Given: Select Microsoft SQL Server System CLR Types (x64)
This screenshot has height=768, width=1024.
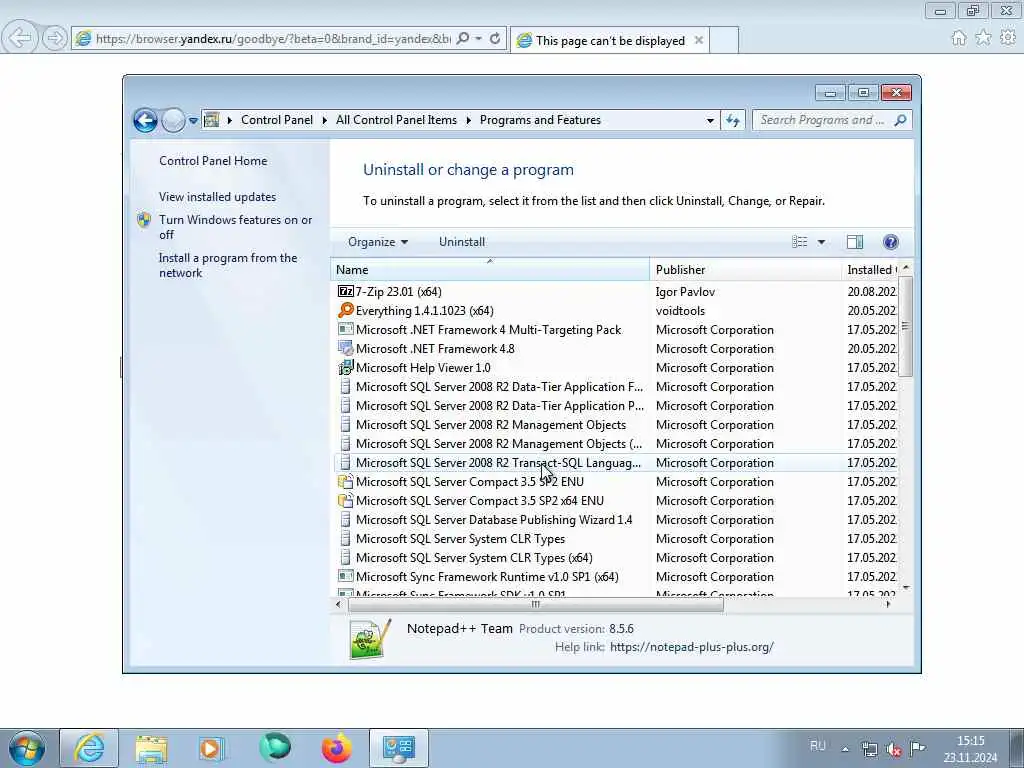Looking at the screenshot, I should 474,558.
